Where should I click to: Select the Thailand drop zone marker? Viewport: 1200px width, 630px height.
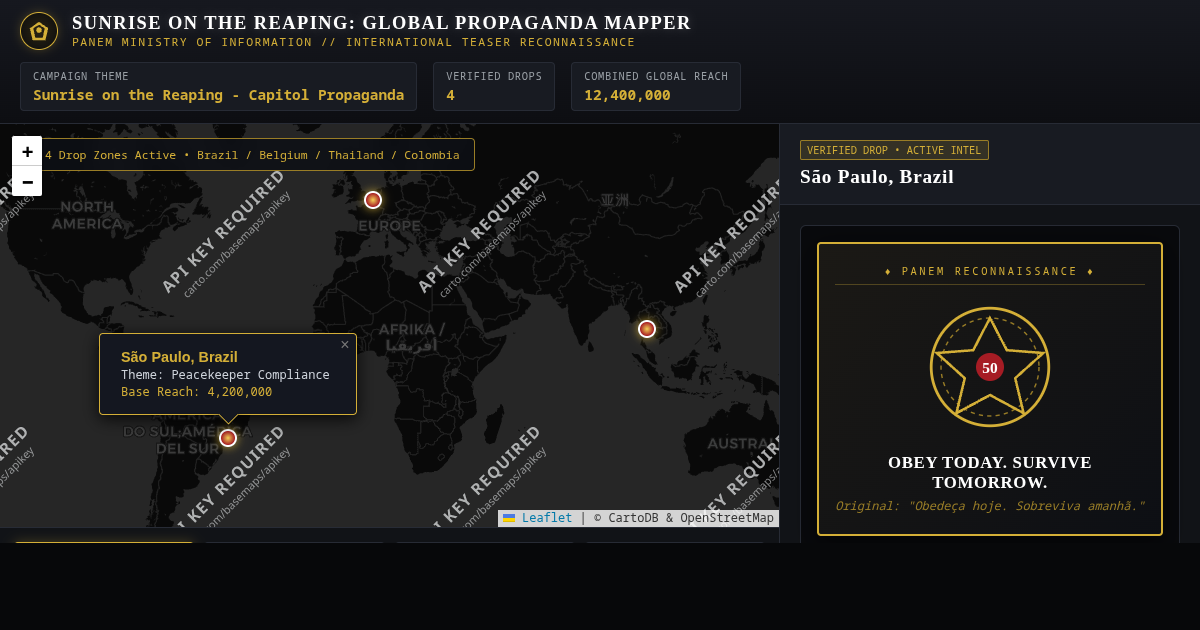(647, 329)
